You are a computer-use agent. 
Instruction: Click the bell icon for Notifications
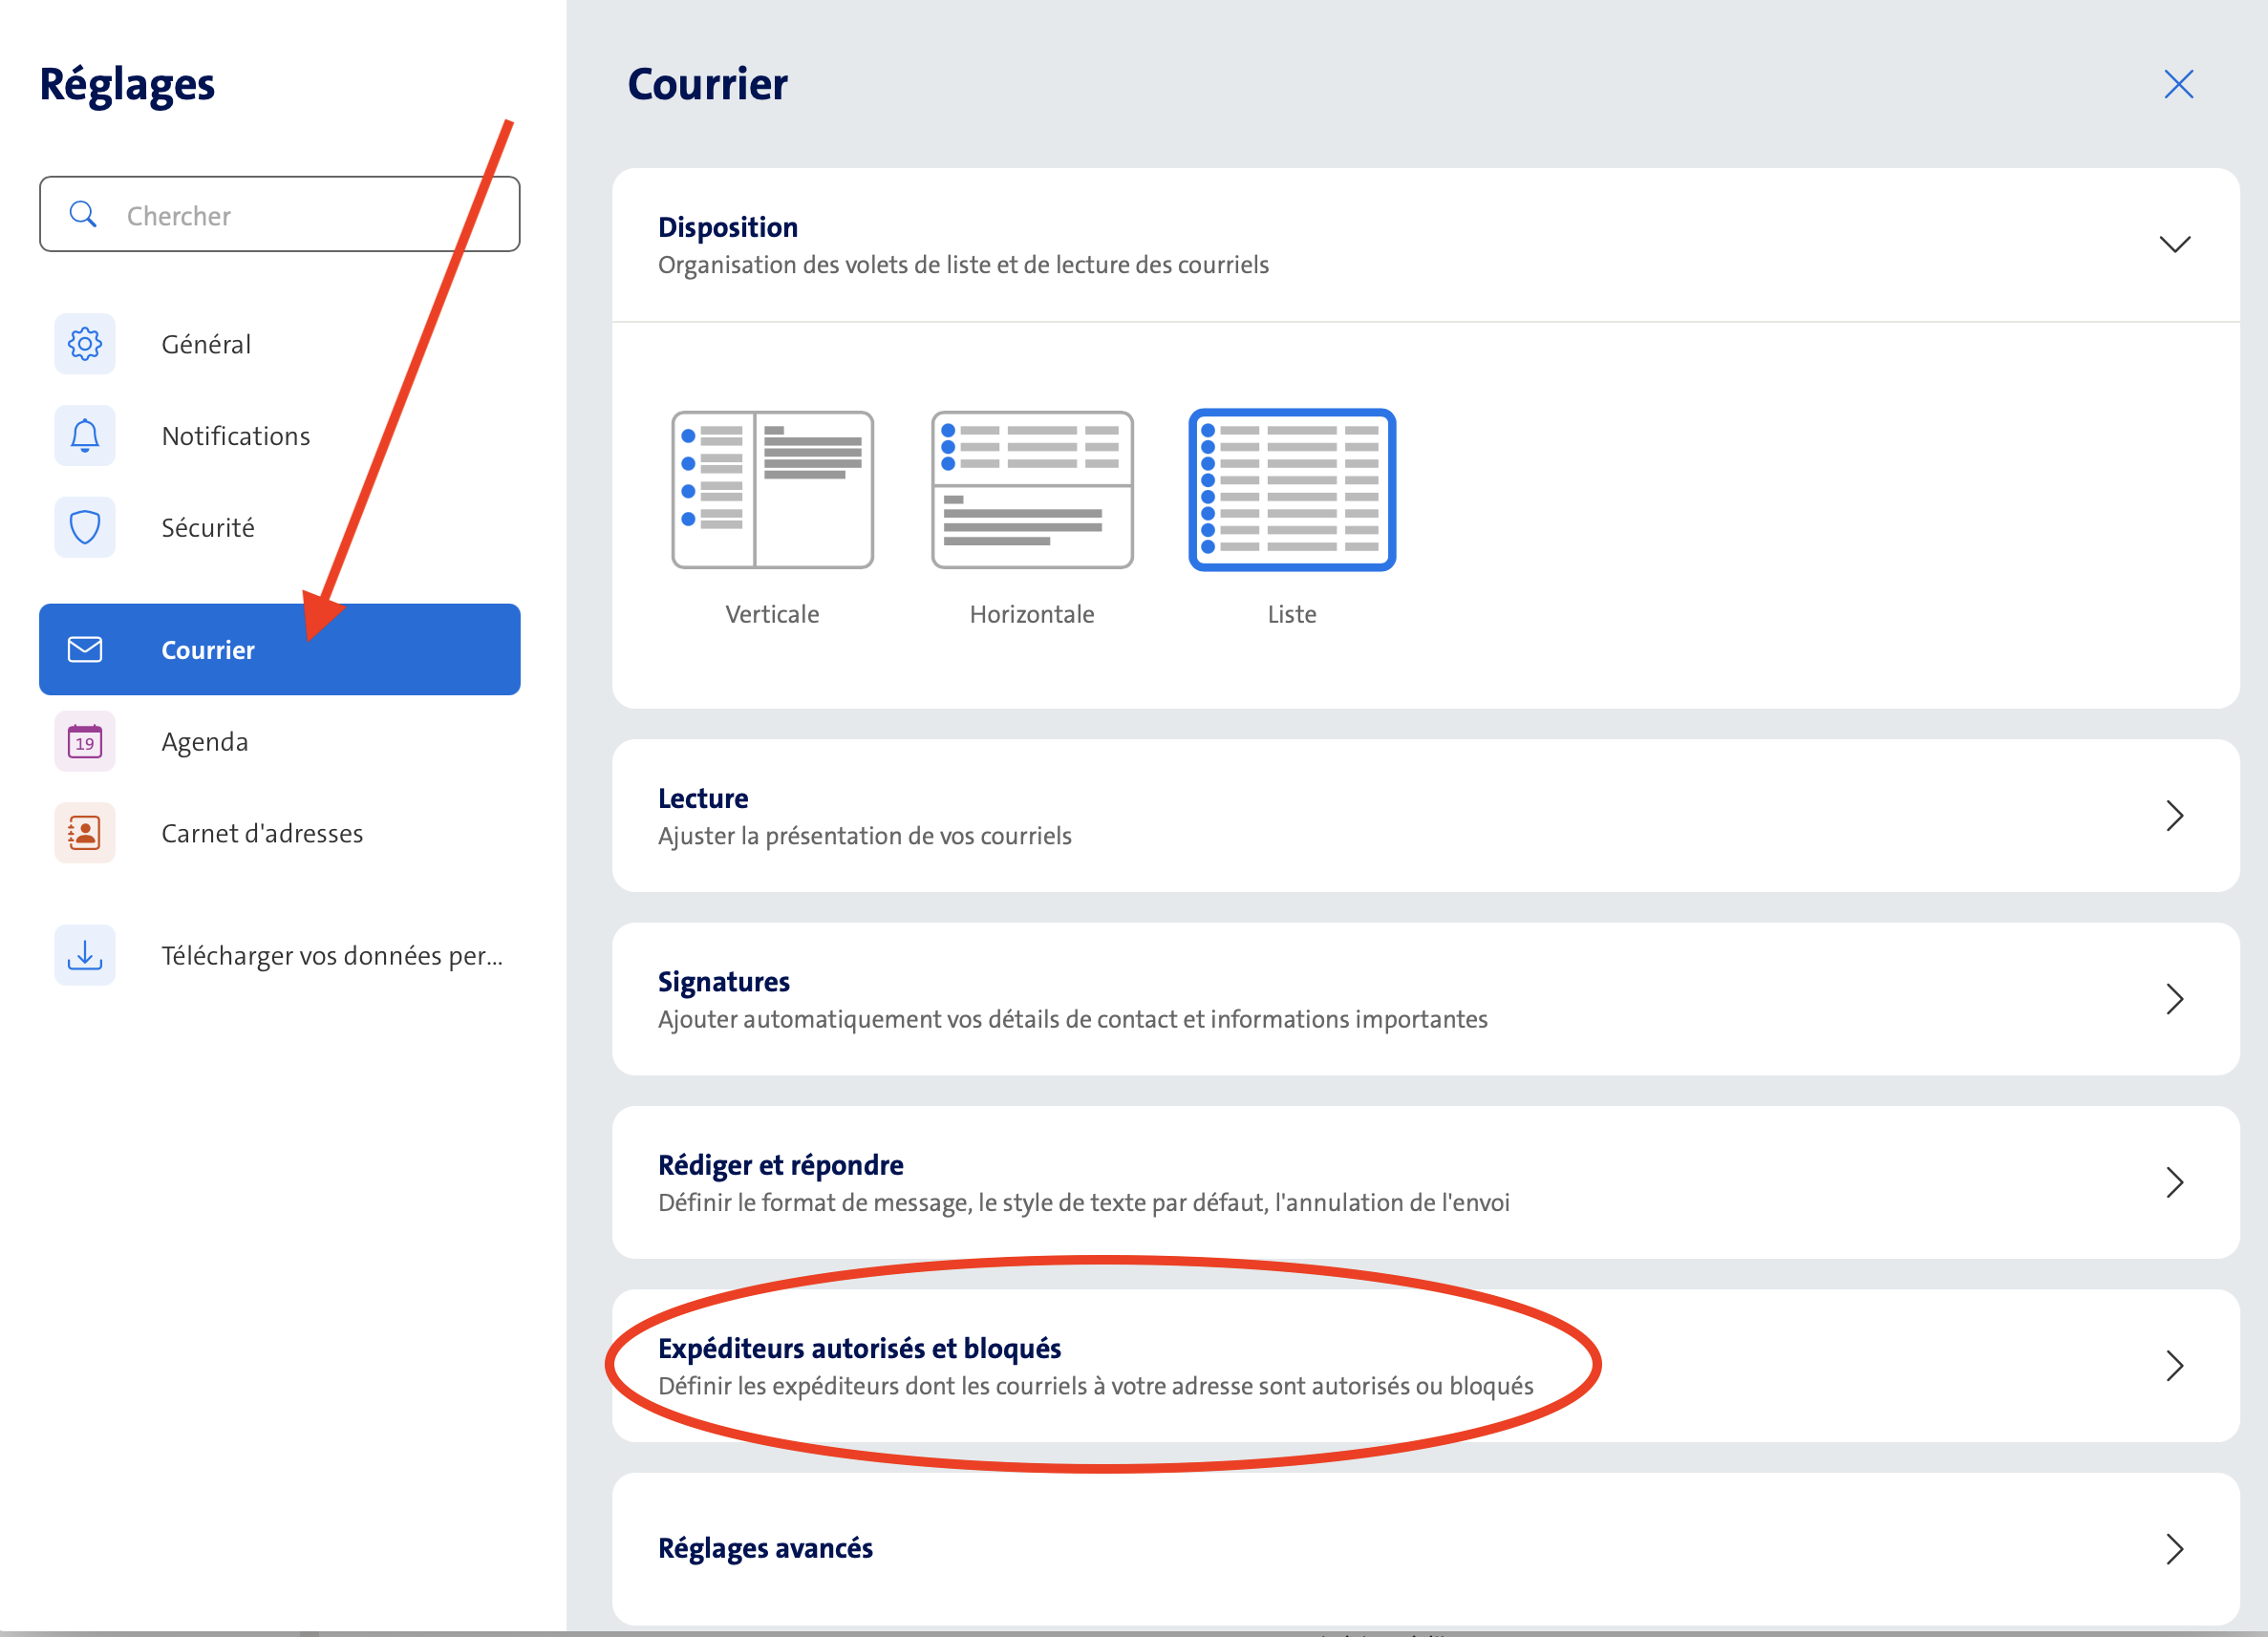tap(85, 436)
